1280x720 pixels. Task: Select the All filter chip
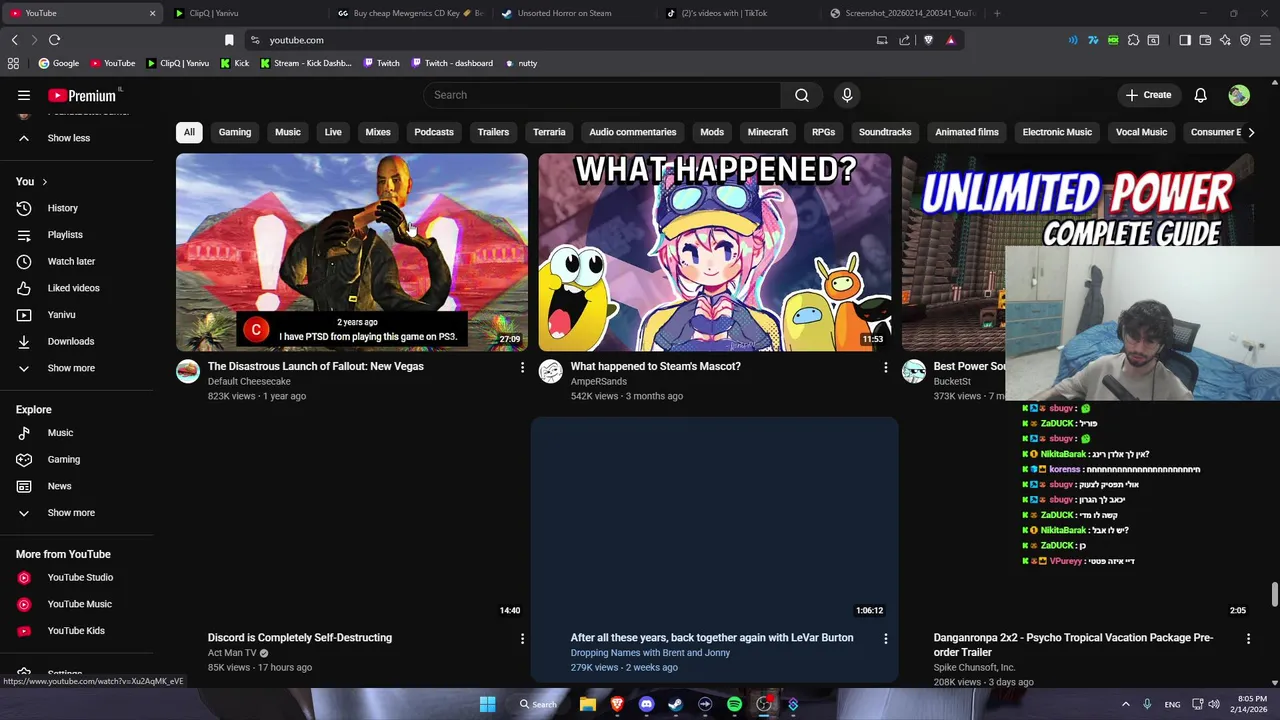(x=189, y=132)
